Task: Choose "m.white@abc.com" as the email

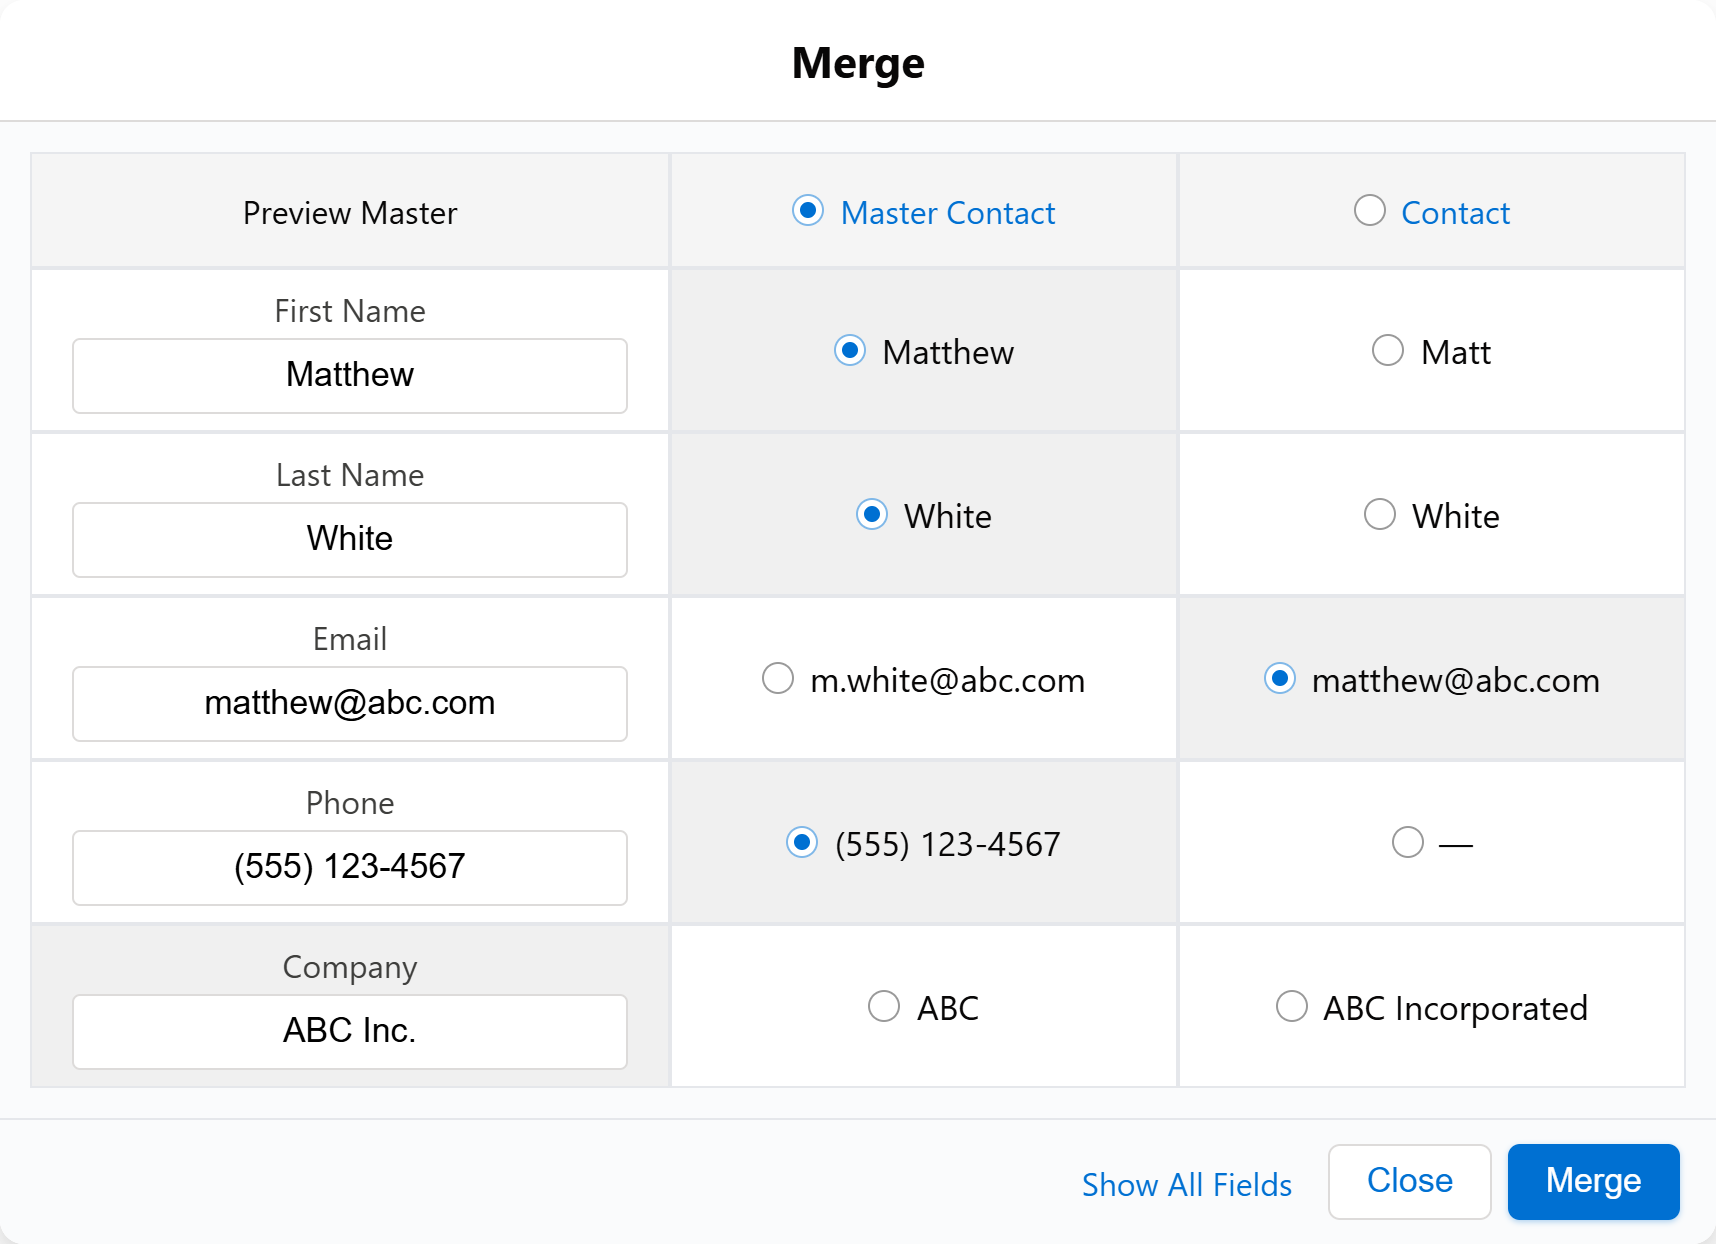Action: click(778, 679)
